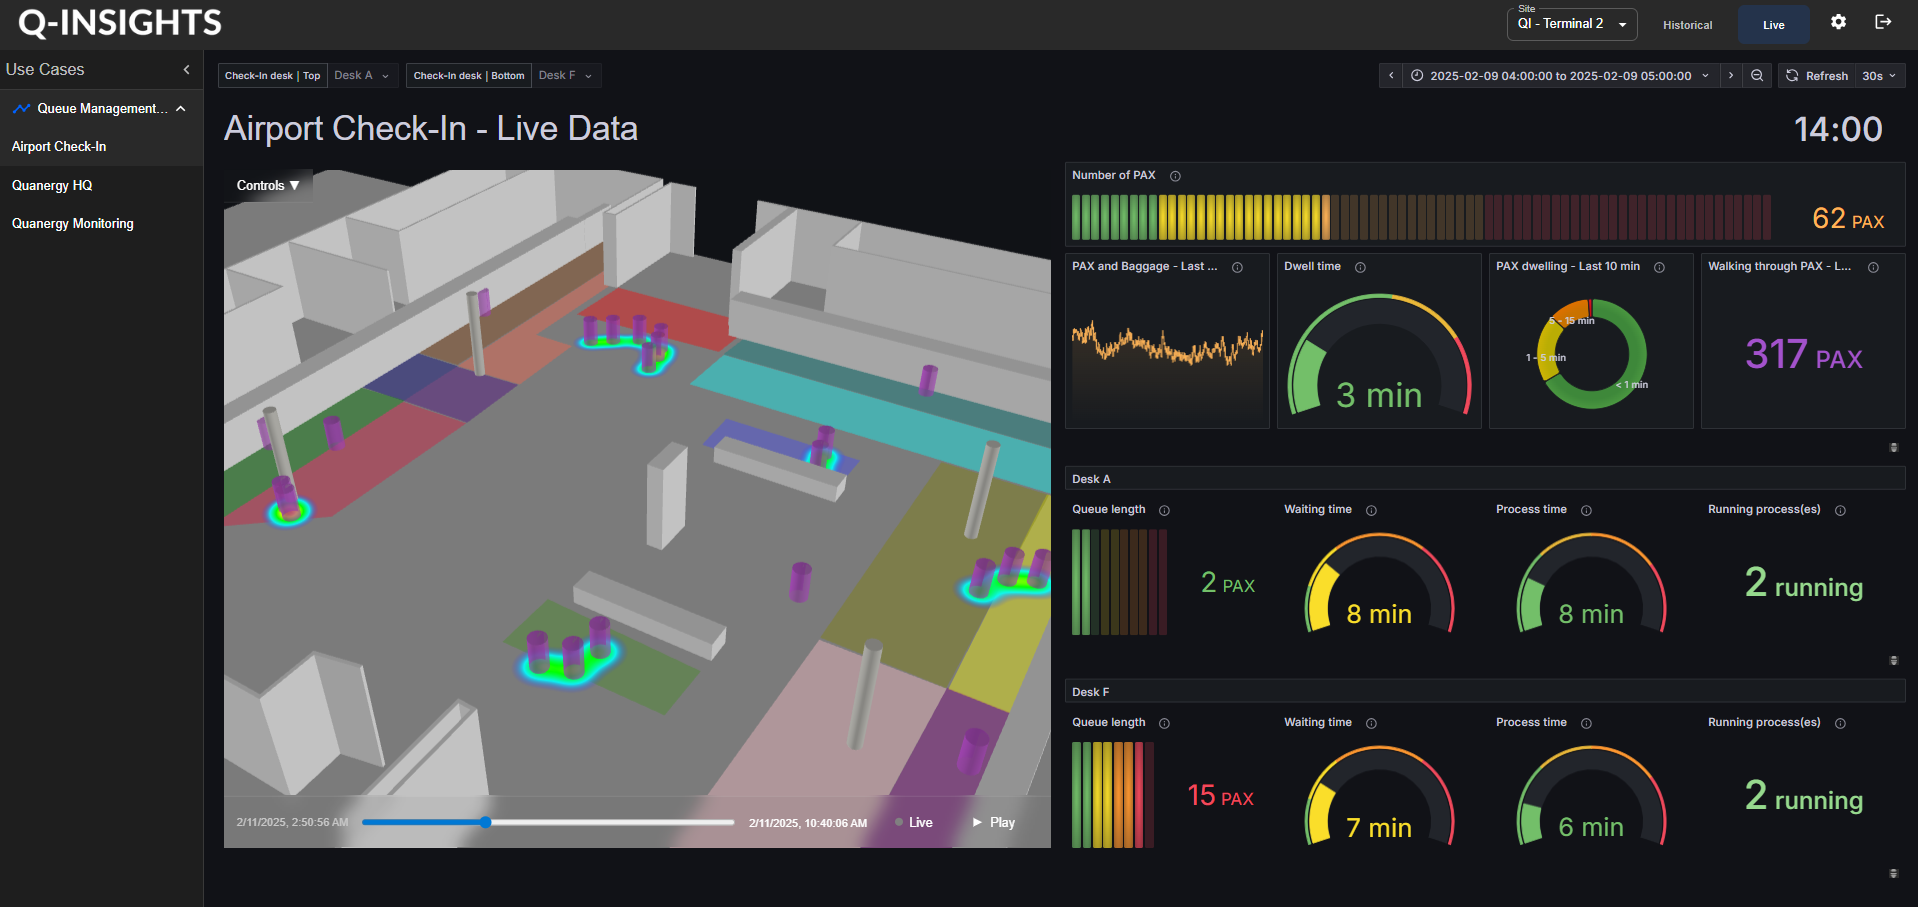Enable Live mode on the playback bar
The height and width of the screenshot is (907, 1918).
(x=913, y=822)
